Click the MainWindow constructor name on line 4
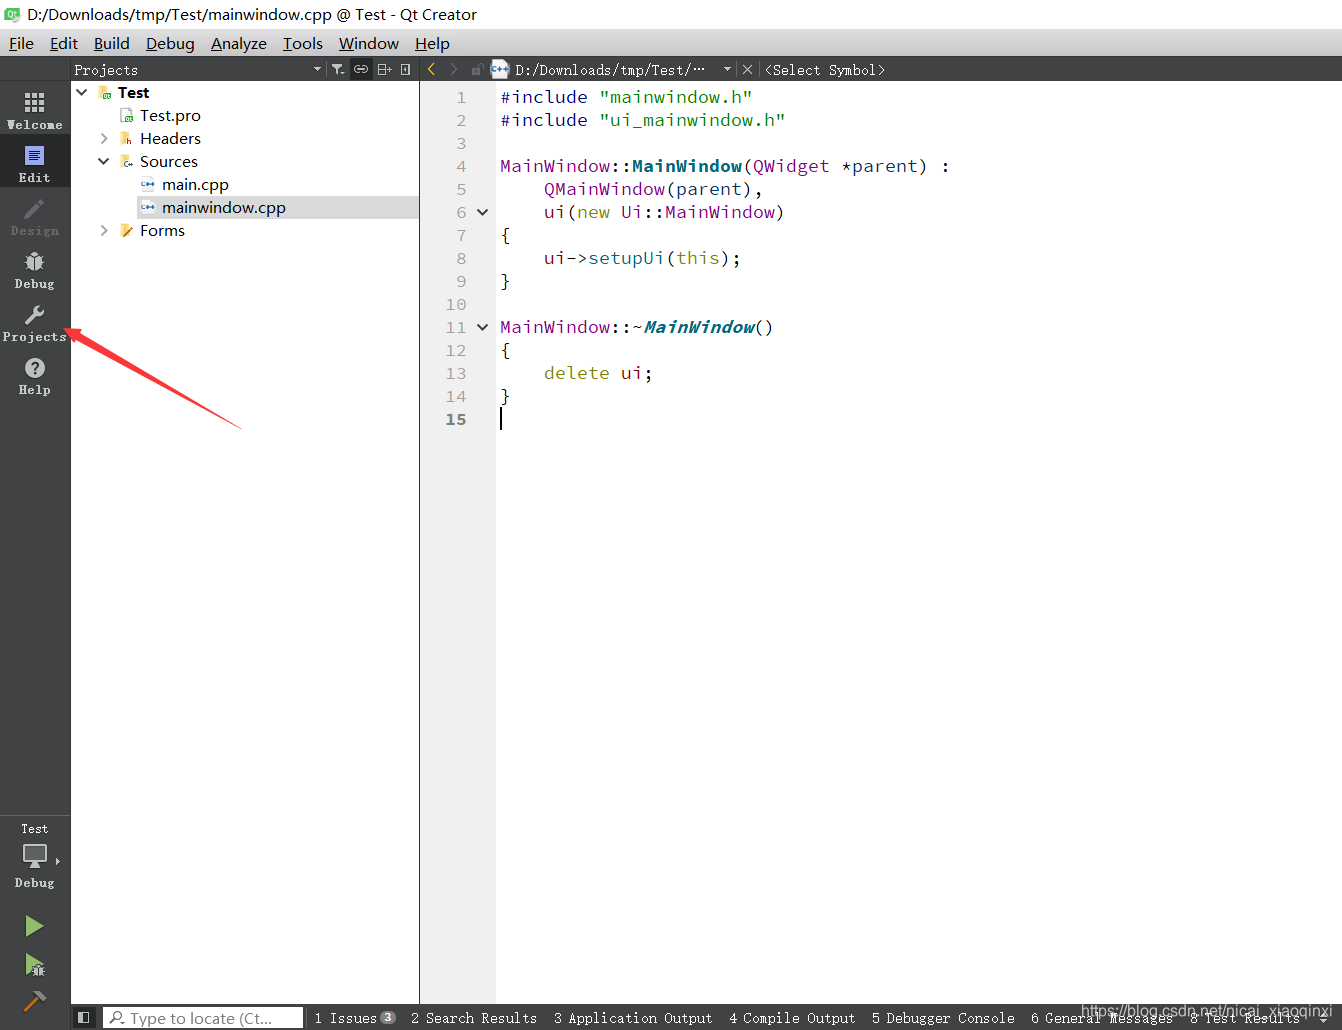 click(x=687, y=166)
